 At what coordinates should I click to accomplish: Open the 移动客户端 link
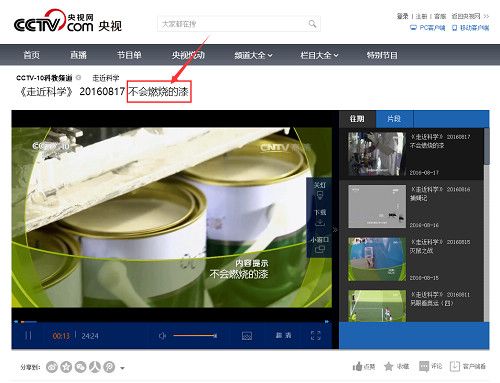(470, 28)
